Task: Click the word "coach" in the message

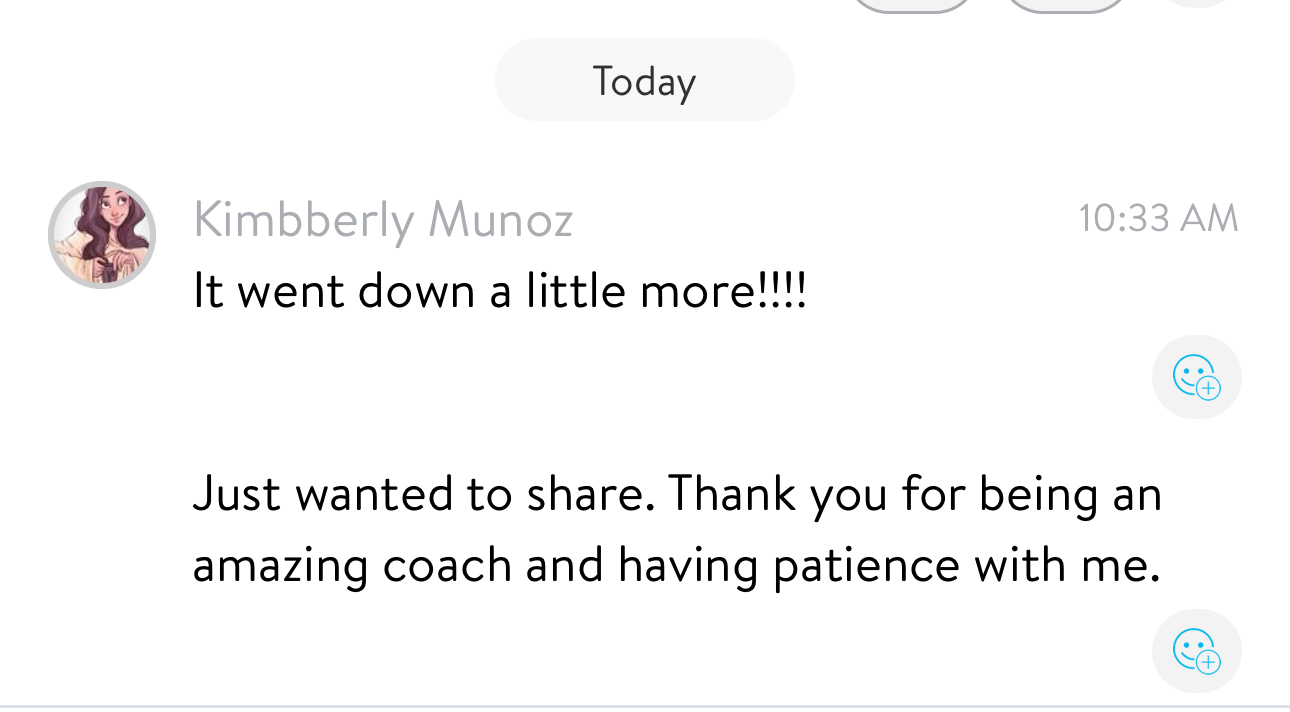Action: click(448, 565)
